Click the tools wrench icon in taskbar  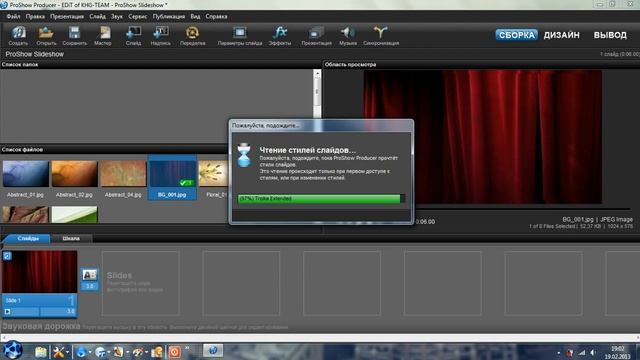coord(59,352)
